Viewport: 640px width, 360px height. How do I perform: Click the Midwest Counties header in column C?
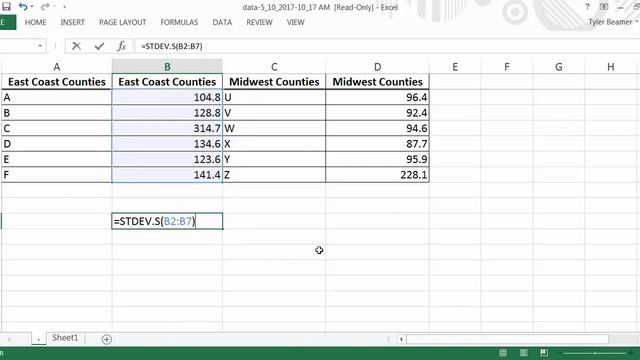coord(274,82)
